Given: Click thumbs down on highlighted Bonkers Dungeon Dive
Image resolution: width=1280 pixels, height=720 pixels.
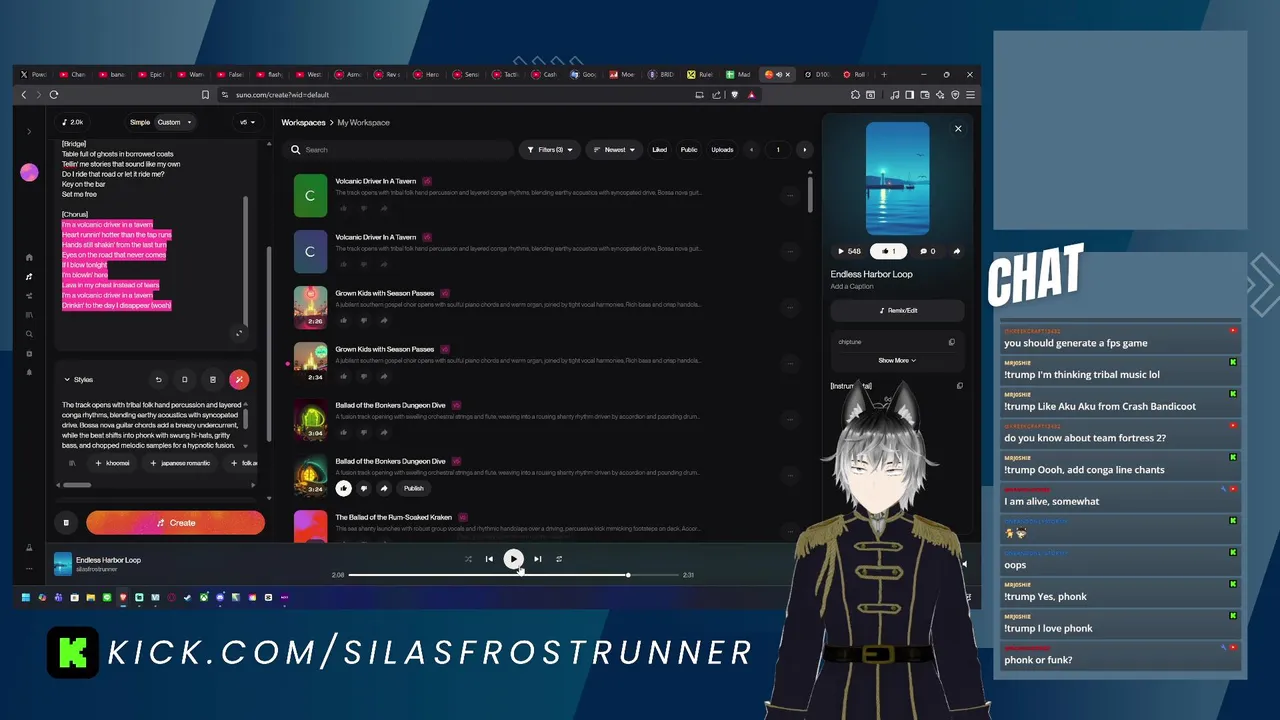Looking at the screenshot, I should (x=363, y=488).
